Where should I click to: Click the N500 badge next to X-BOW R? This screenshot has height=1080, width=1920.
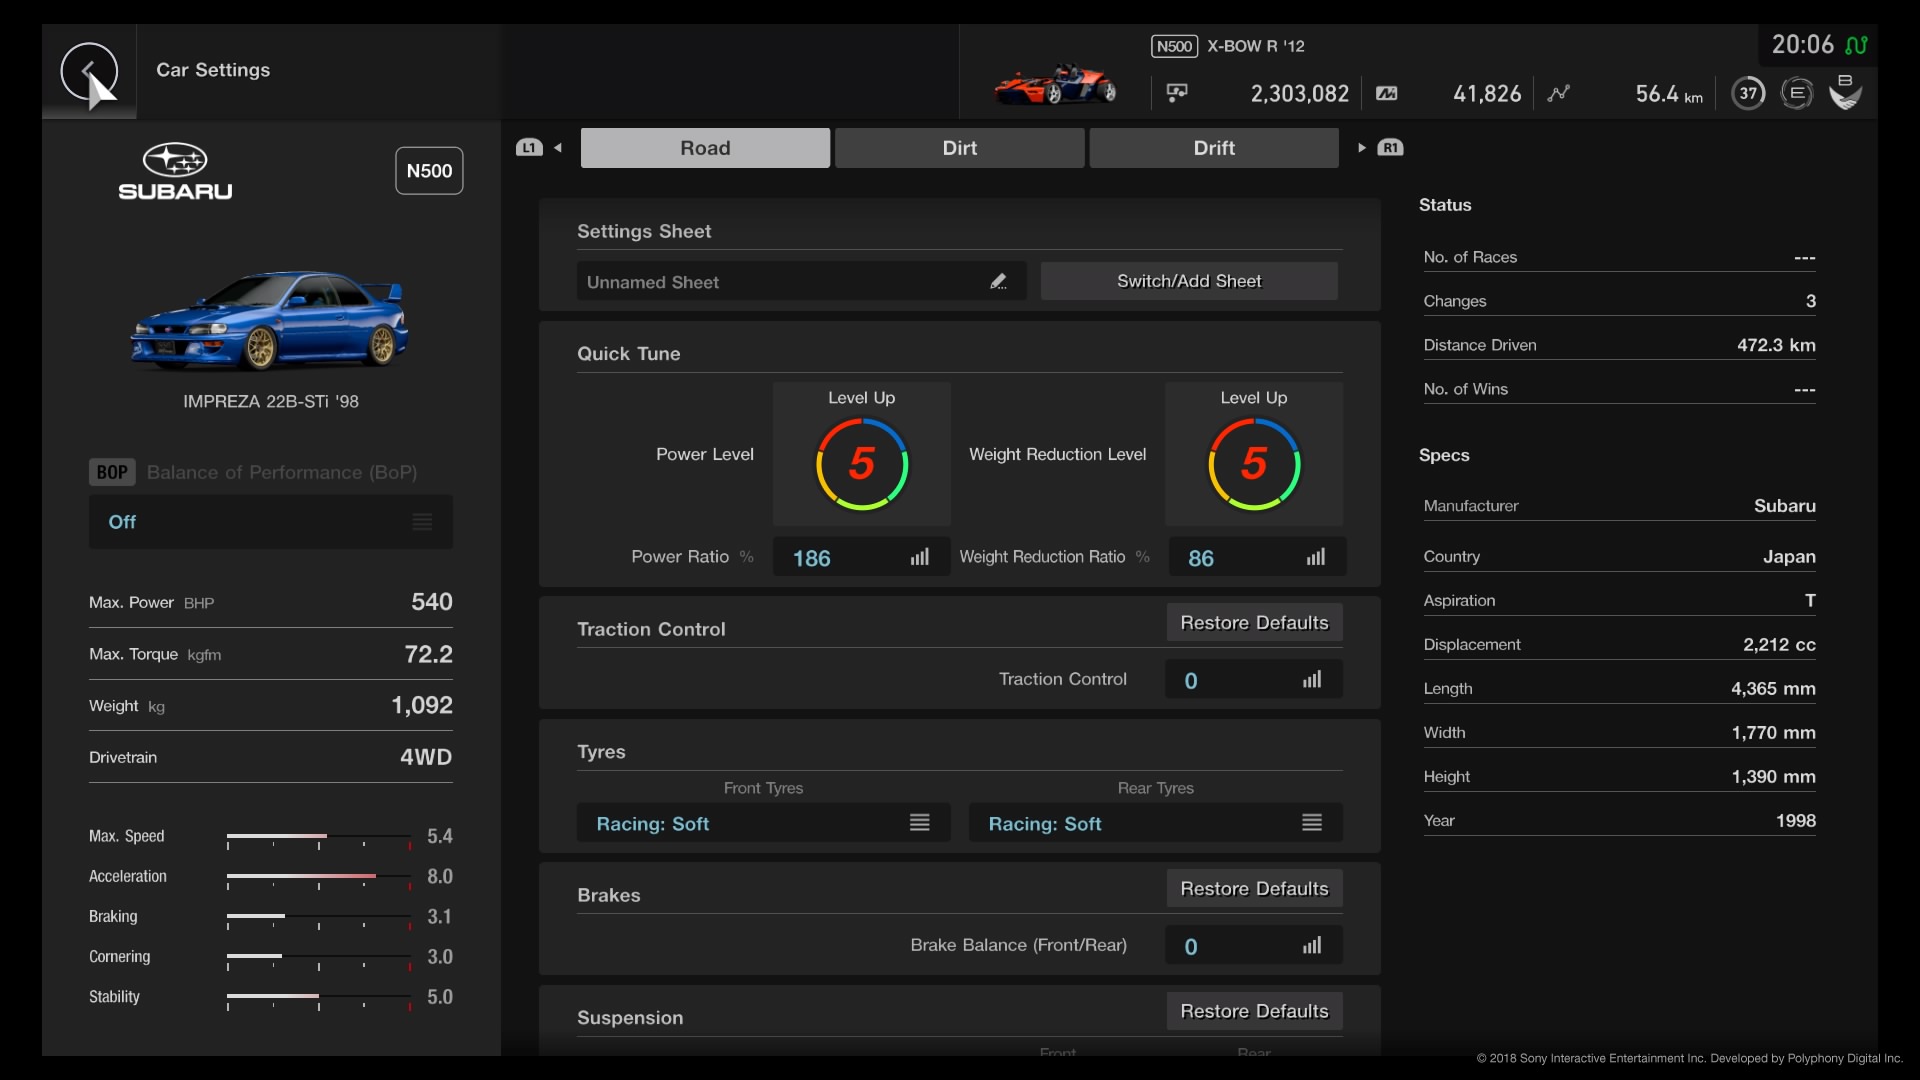click(x=1174, y=46)
